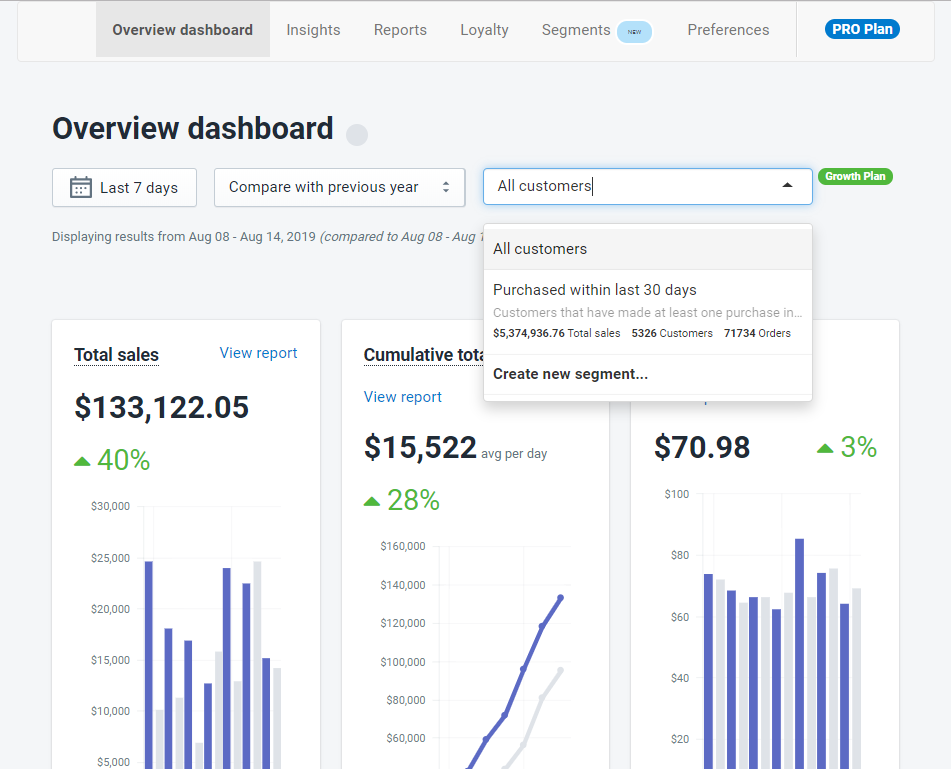Click the first blue bar in the Total sales chart
Image resolution: width=951 pixels, height=769 pixels.
(x=149, y=665)
